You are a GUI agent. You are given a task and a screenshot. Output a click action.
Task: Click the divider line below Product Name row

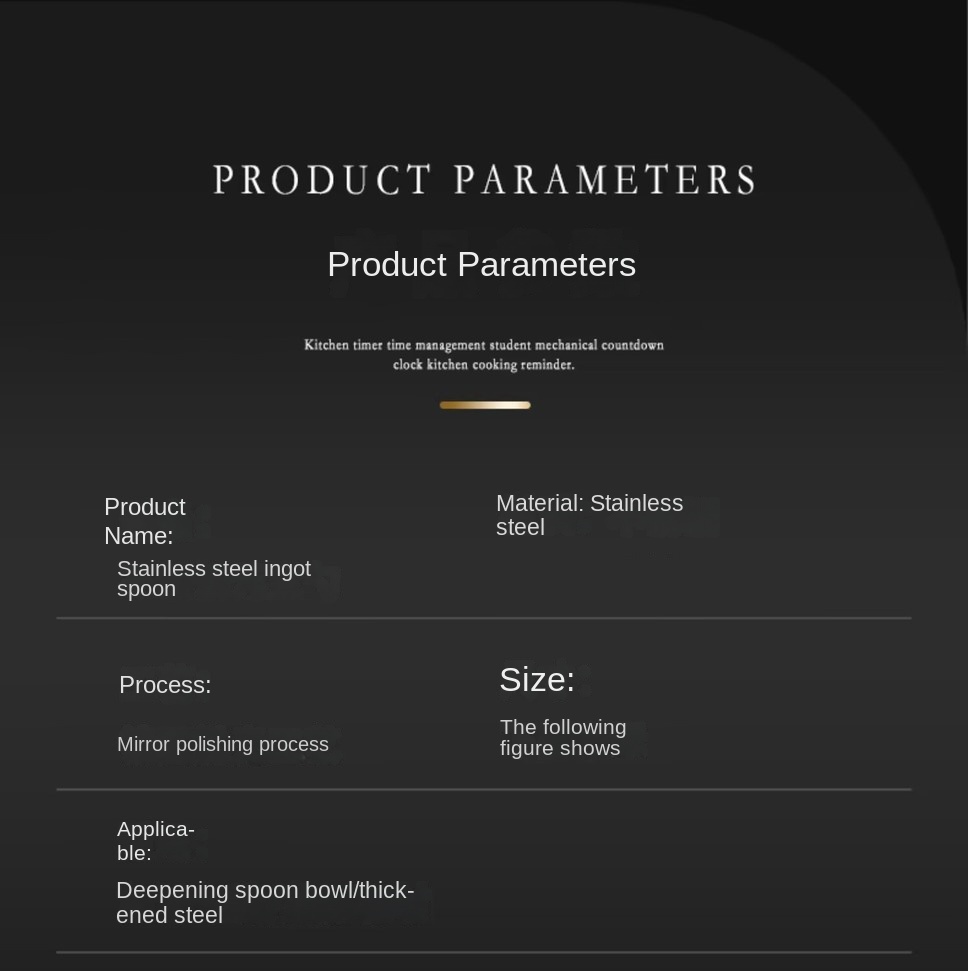pos(483,618)
